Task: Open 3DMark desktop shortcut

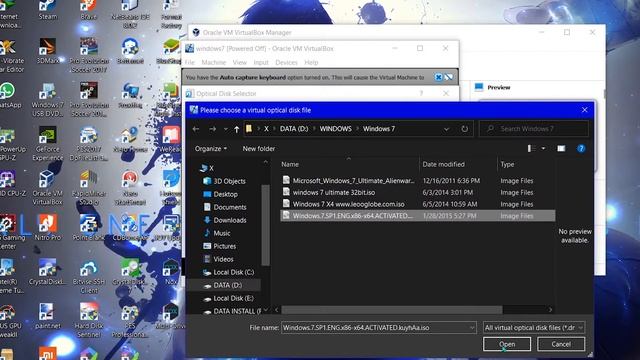Action: click(x=47, y=51)
